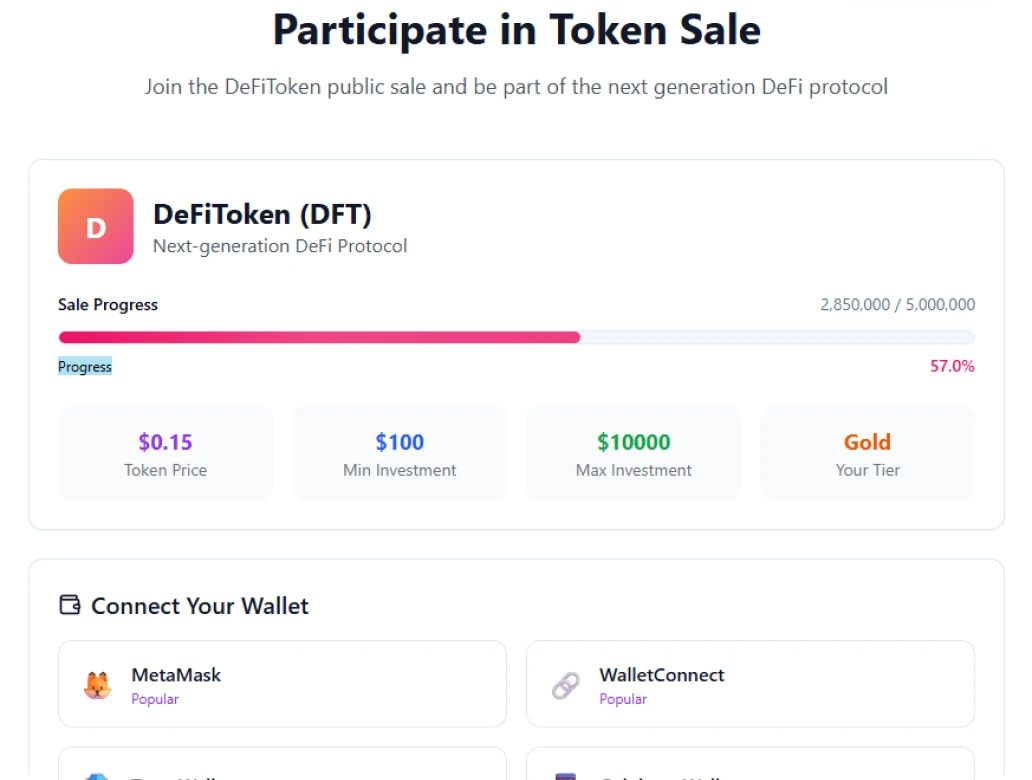The height and width of the screenshot is (780, 1032).
Task: Click the highlighted Progress label
Action: coord(84,366)
